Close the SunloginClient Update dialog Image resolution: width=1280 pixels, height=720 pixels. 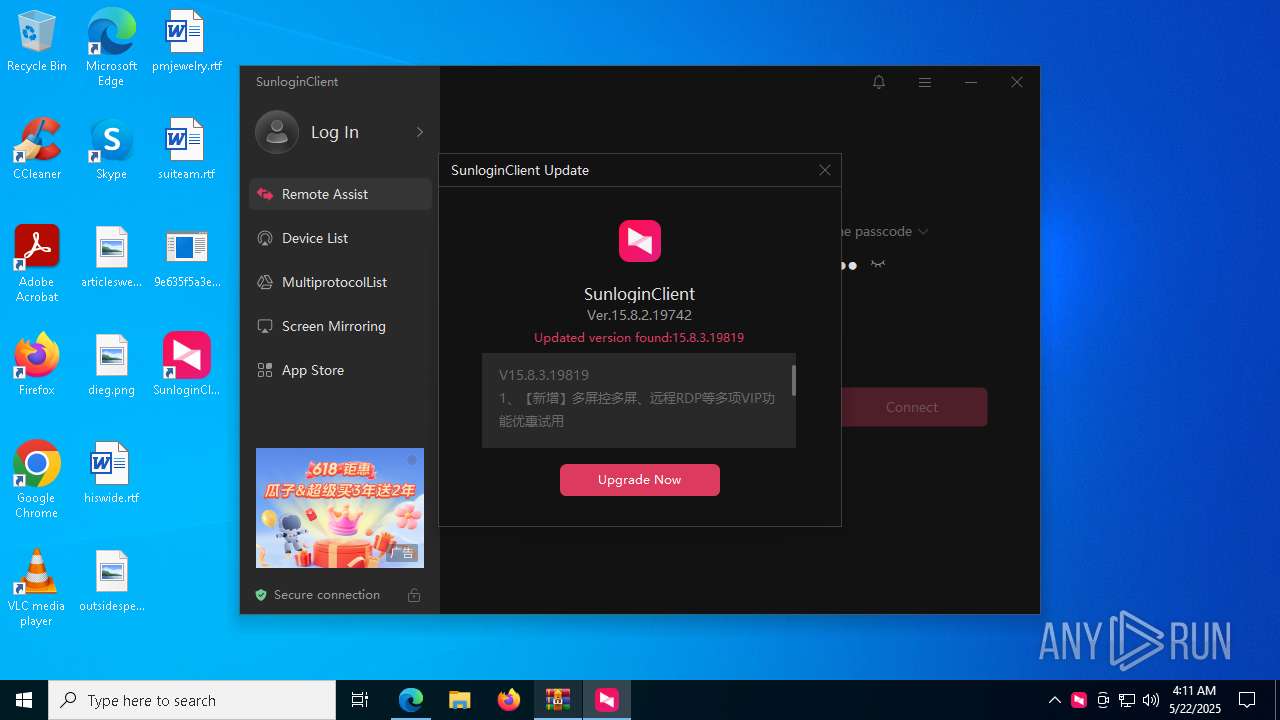(x=825, y=170)
